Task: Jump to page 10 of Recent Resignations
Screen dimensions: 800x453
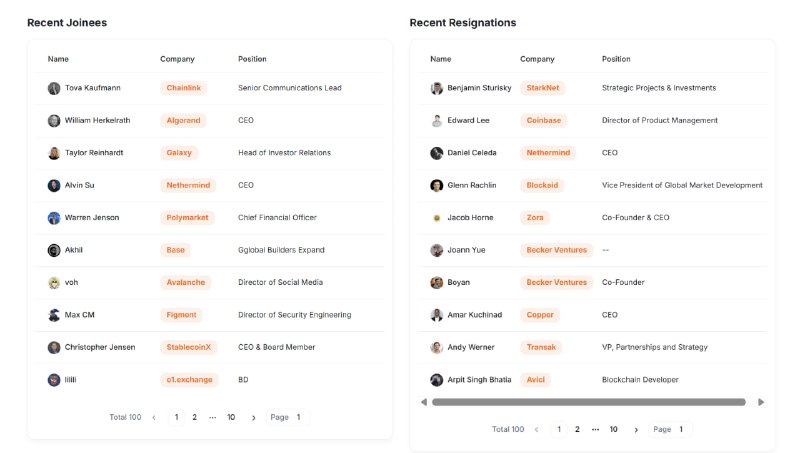Action: click(x=613, y=430)
